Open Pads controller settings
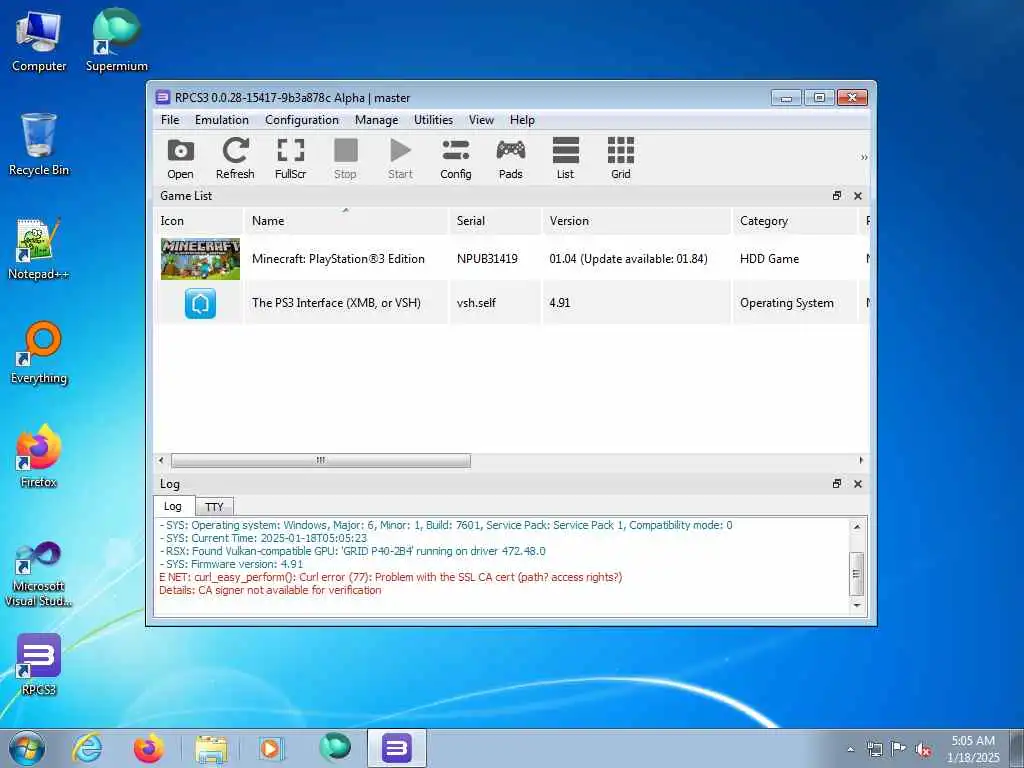Screen dimensions: 1024x768 (511, 158)
